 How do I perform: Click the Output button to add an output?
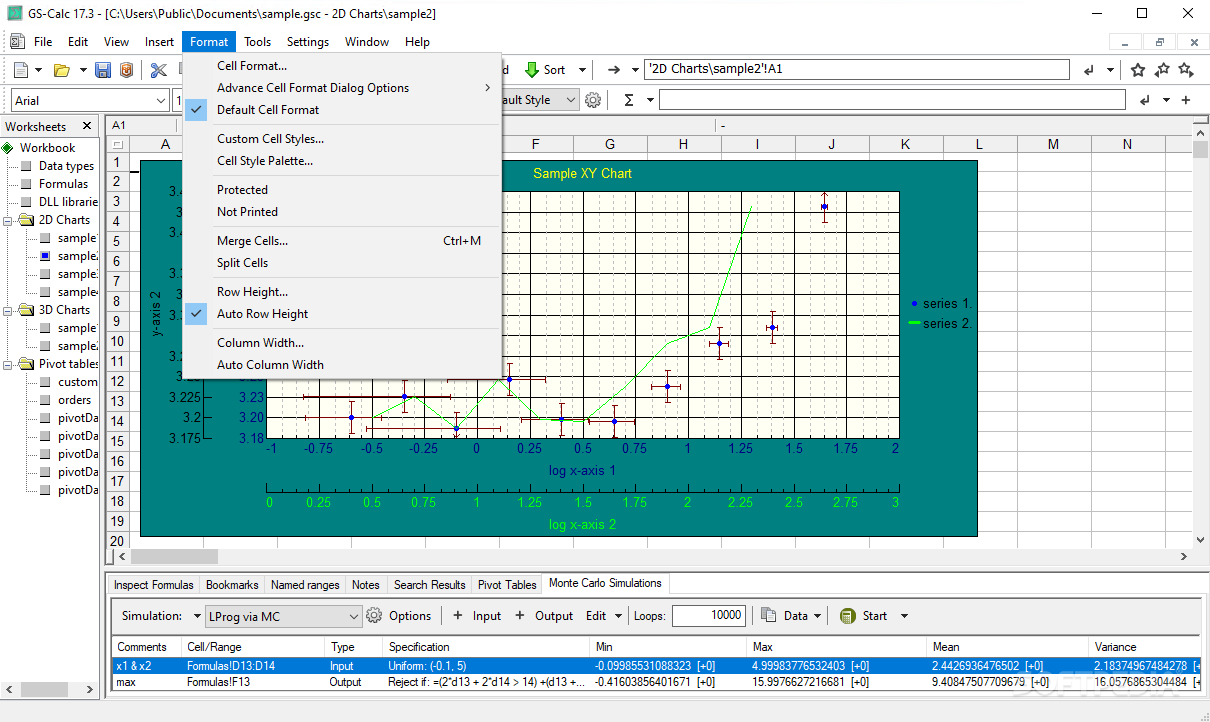click(x=544, y=616)
